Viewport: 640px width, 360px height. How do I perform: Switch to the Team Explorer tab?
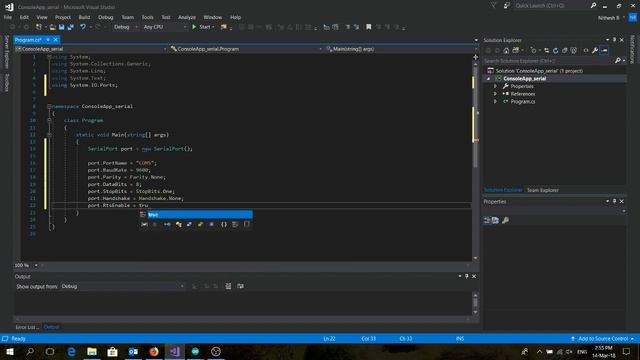click(x=542, y=190)
